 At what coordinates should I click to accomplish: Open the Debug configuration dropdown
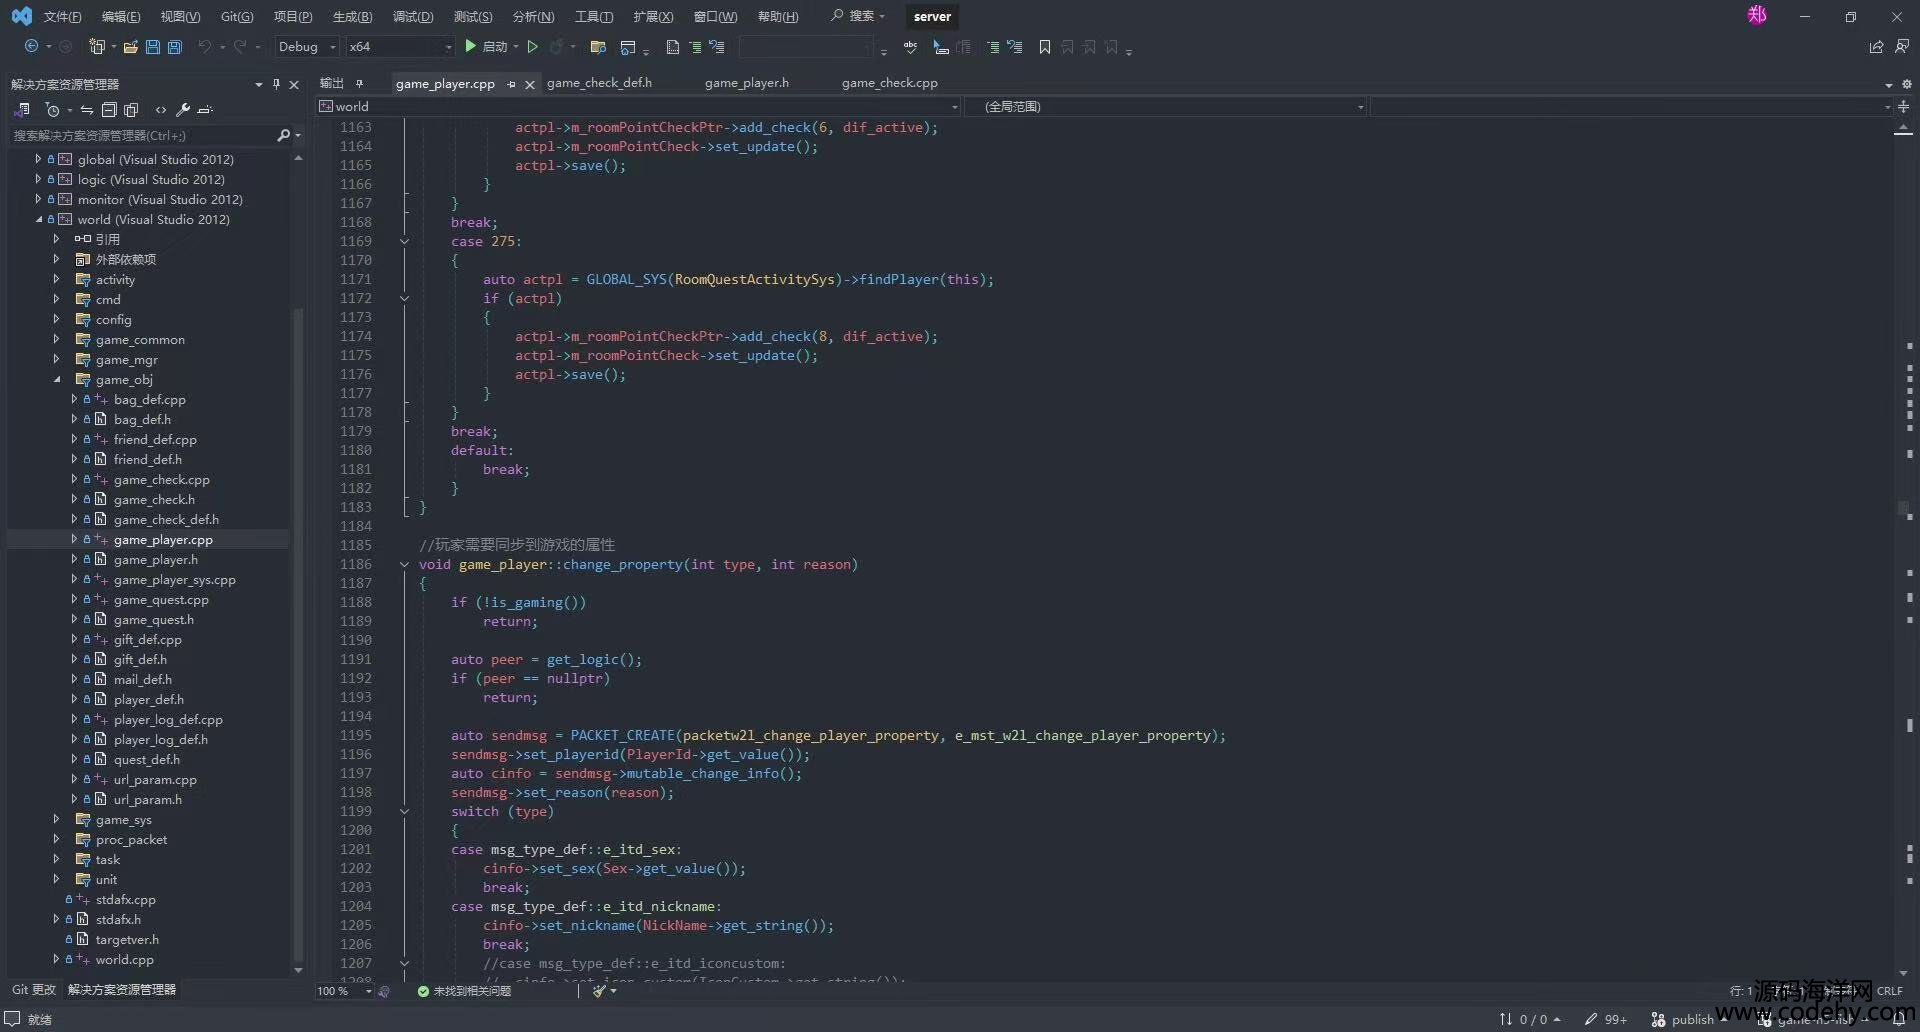307,47
